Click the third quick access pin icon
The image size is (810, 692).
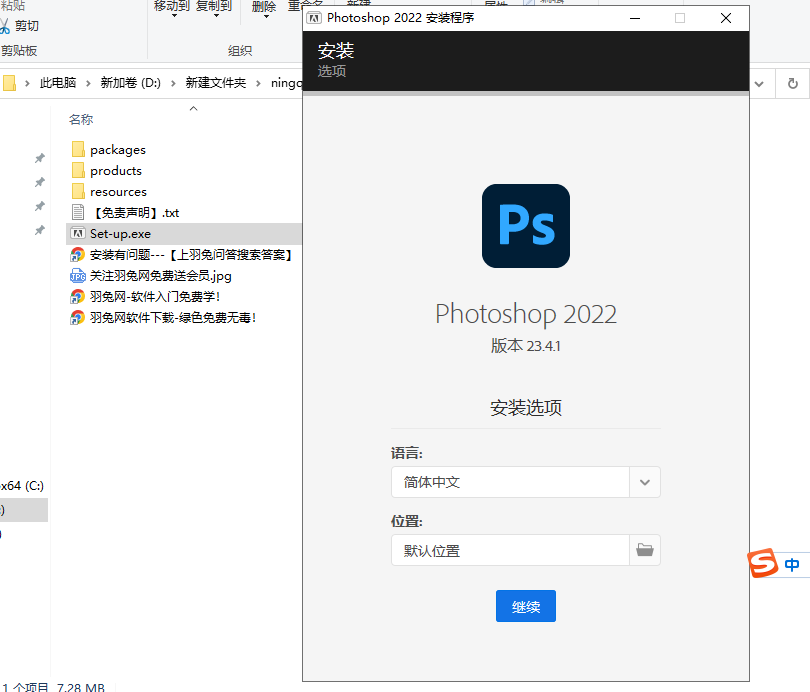point(40,206)
